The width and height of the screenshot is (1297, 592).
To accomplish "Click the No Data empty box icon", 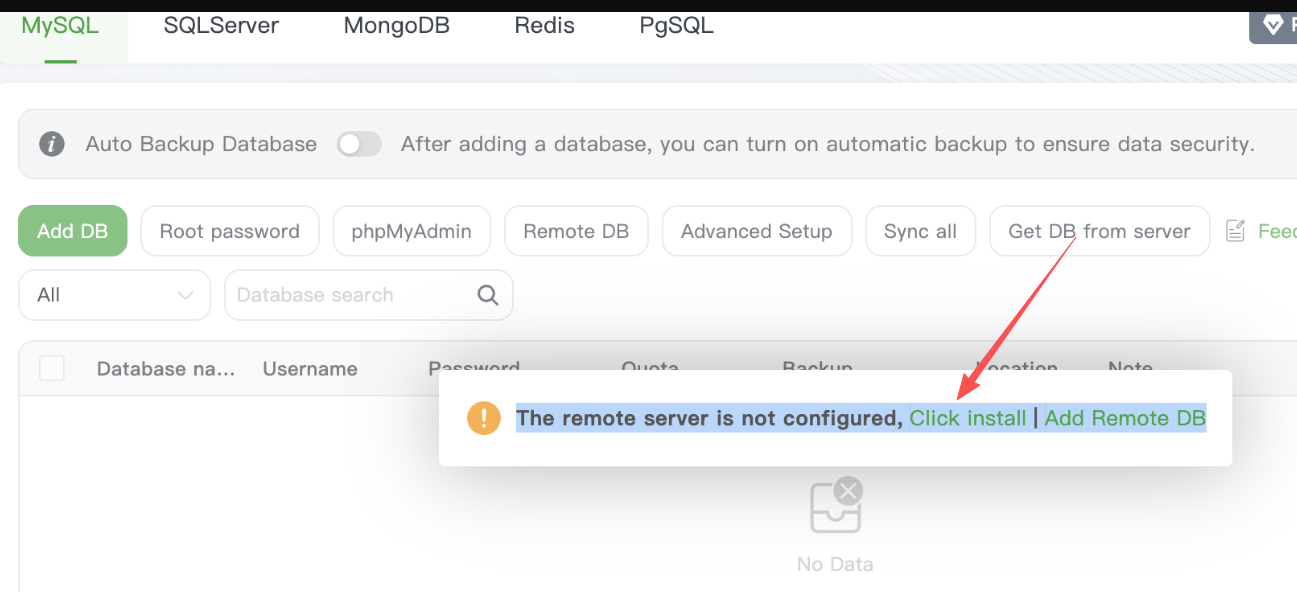I will tap(835, 508).
